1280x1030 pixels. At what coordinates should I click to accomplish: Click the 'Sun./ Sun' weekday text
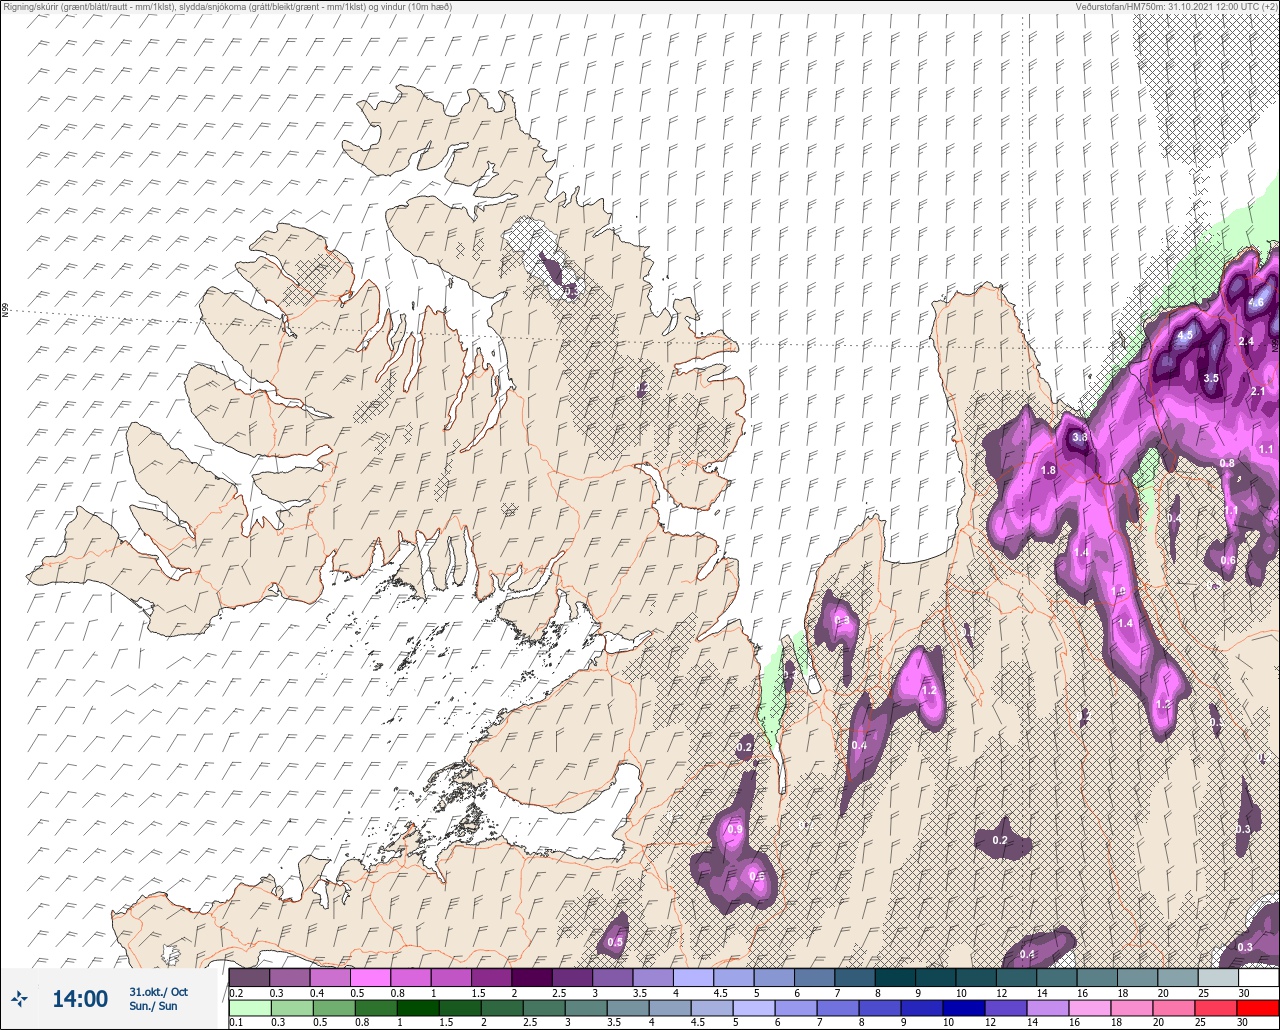click(x=153, y=1006)
